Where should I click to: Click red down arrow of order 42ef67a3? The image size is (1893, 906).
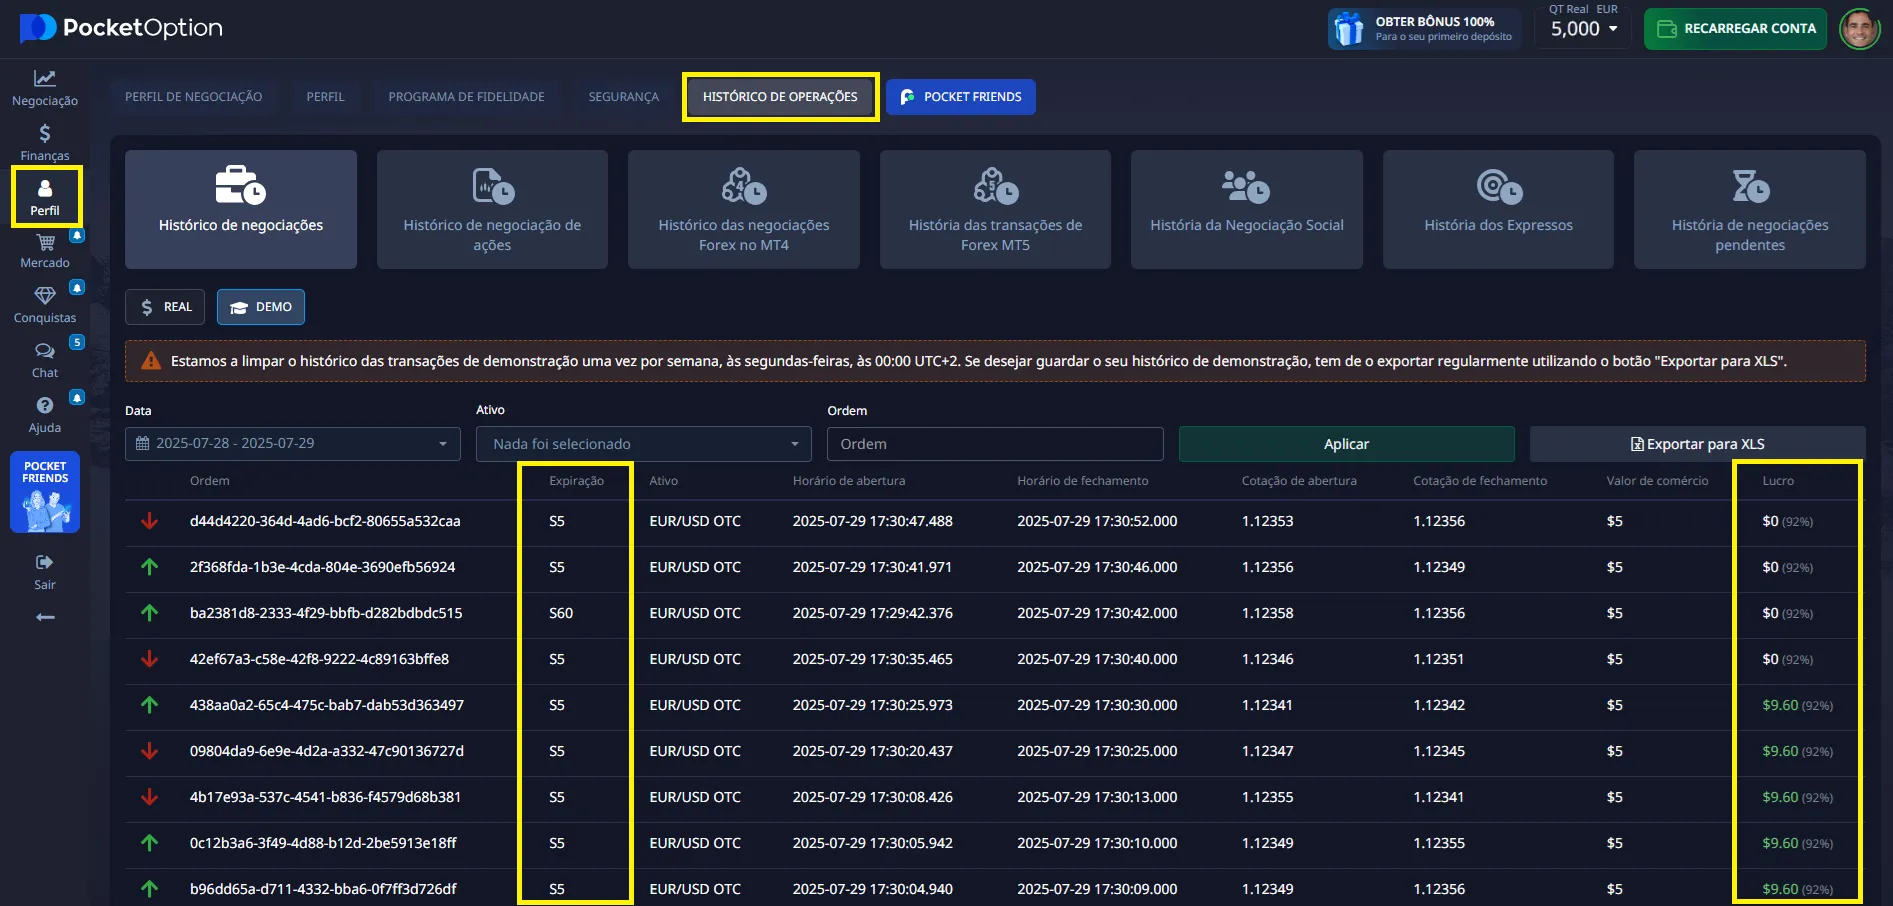(x=150, y=659)
